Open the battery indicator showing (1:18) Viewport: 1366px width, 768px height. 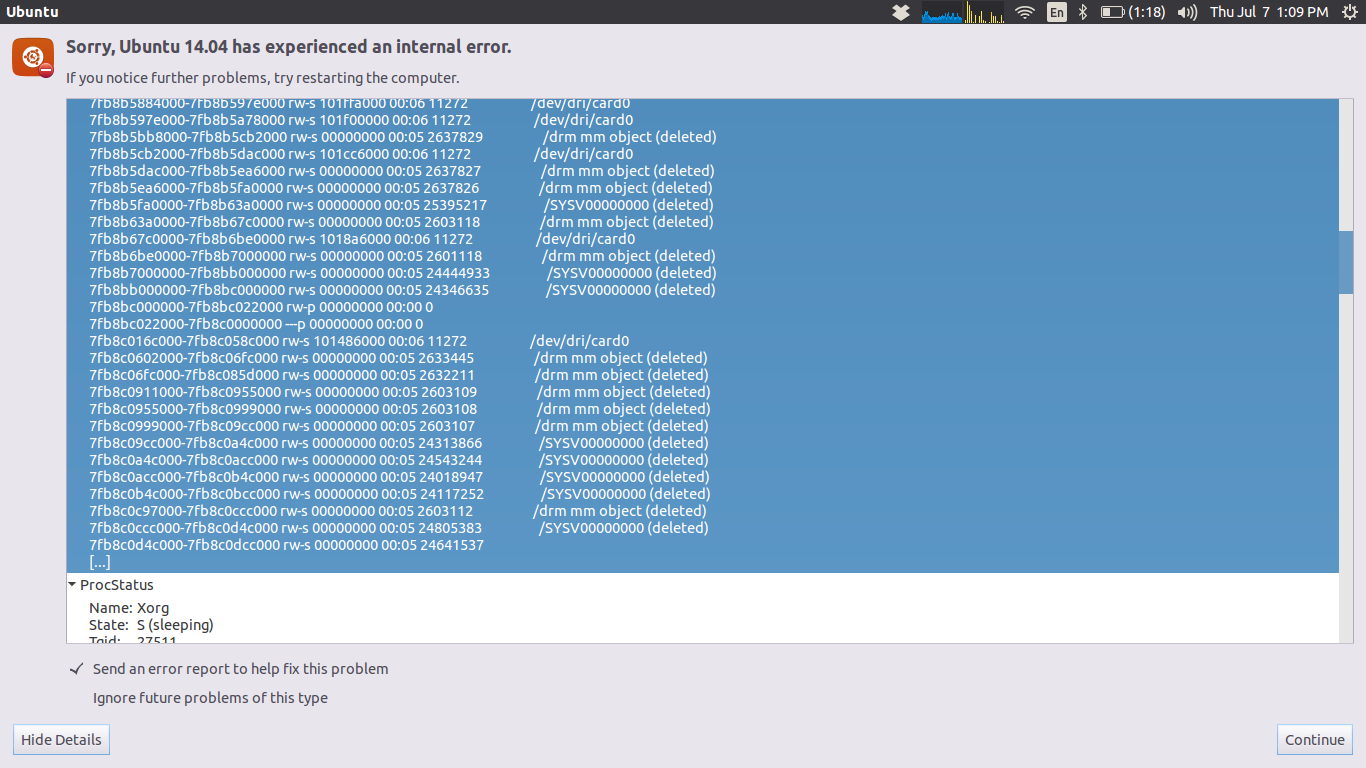(x=1133, y=12)
